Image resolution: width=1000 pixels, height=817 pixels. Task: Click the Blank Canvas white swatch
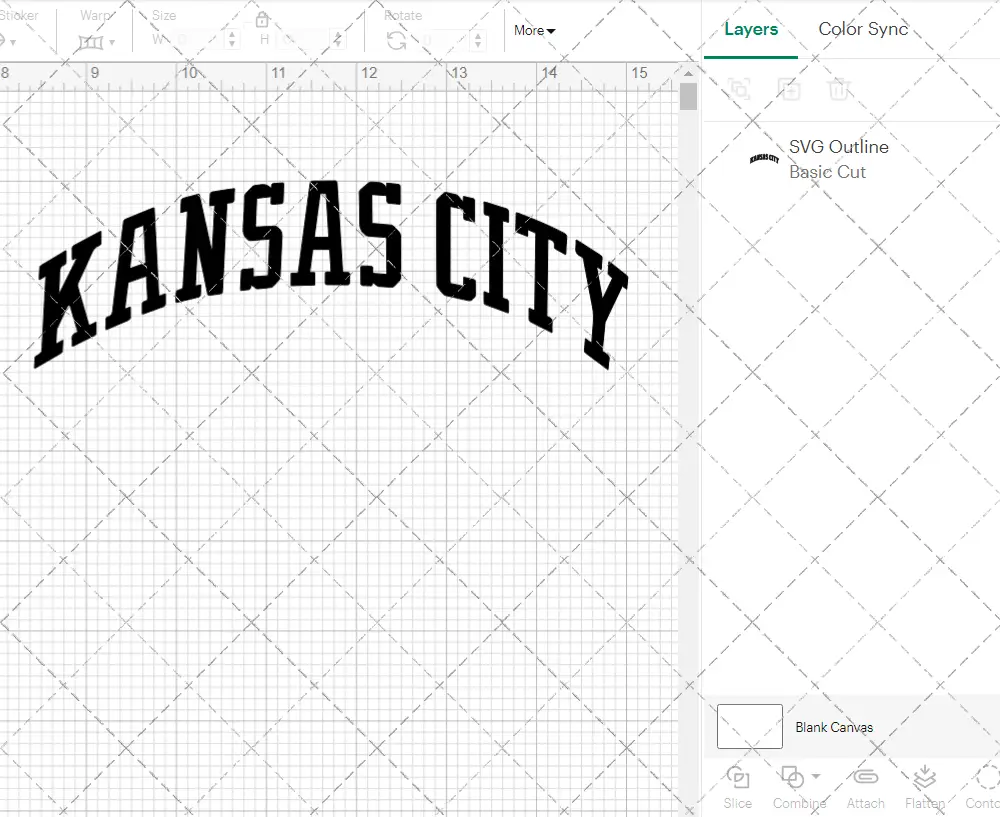pyautogui.click(x=750, y=727)
